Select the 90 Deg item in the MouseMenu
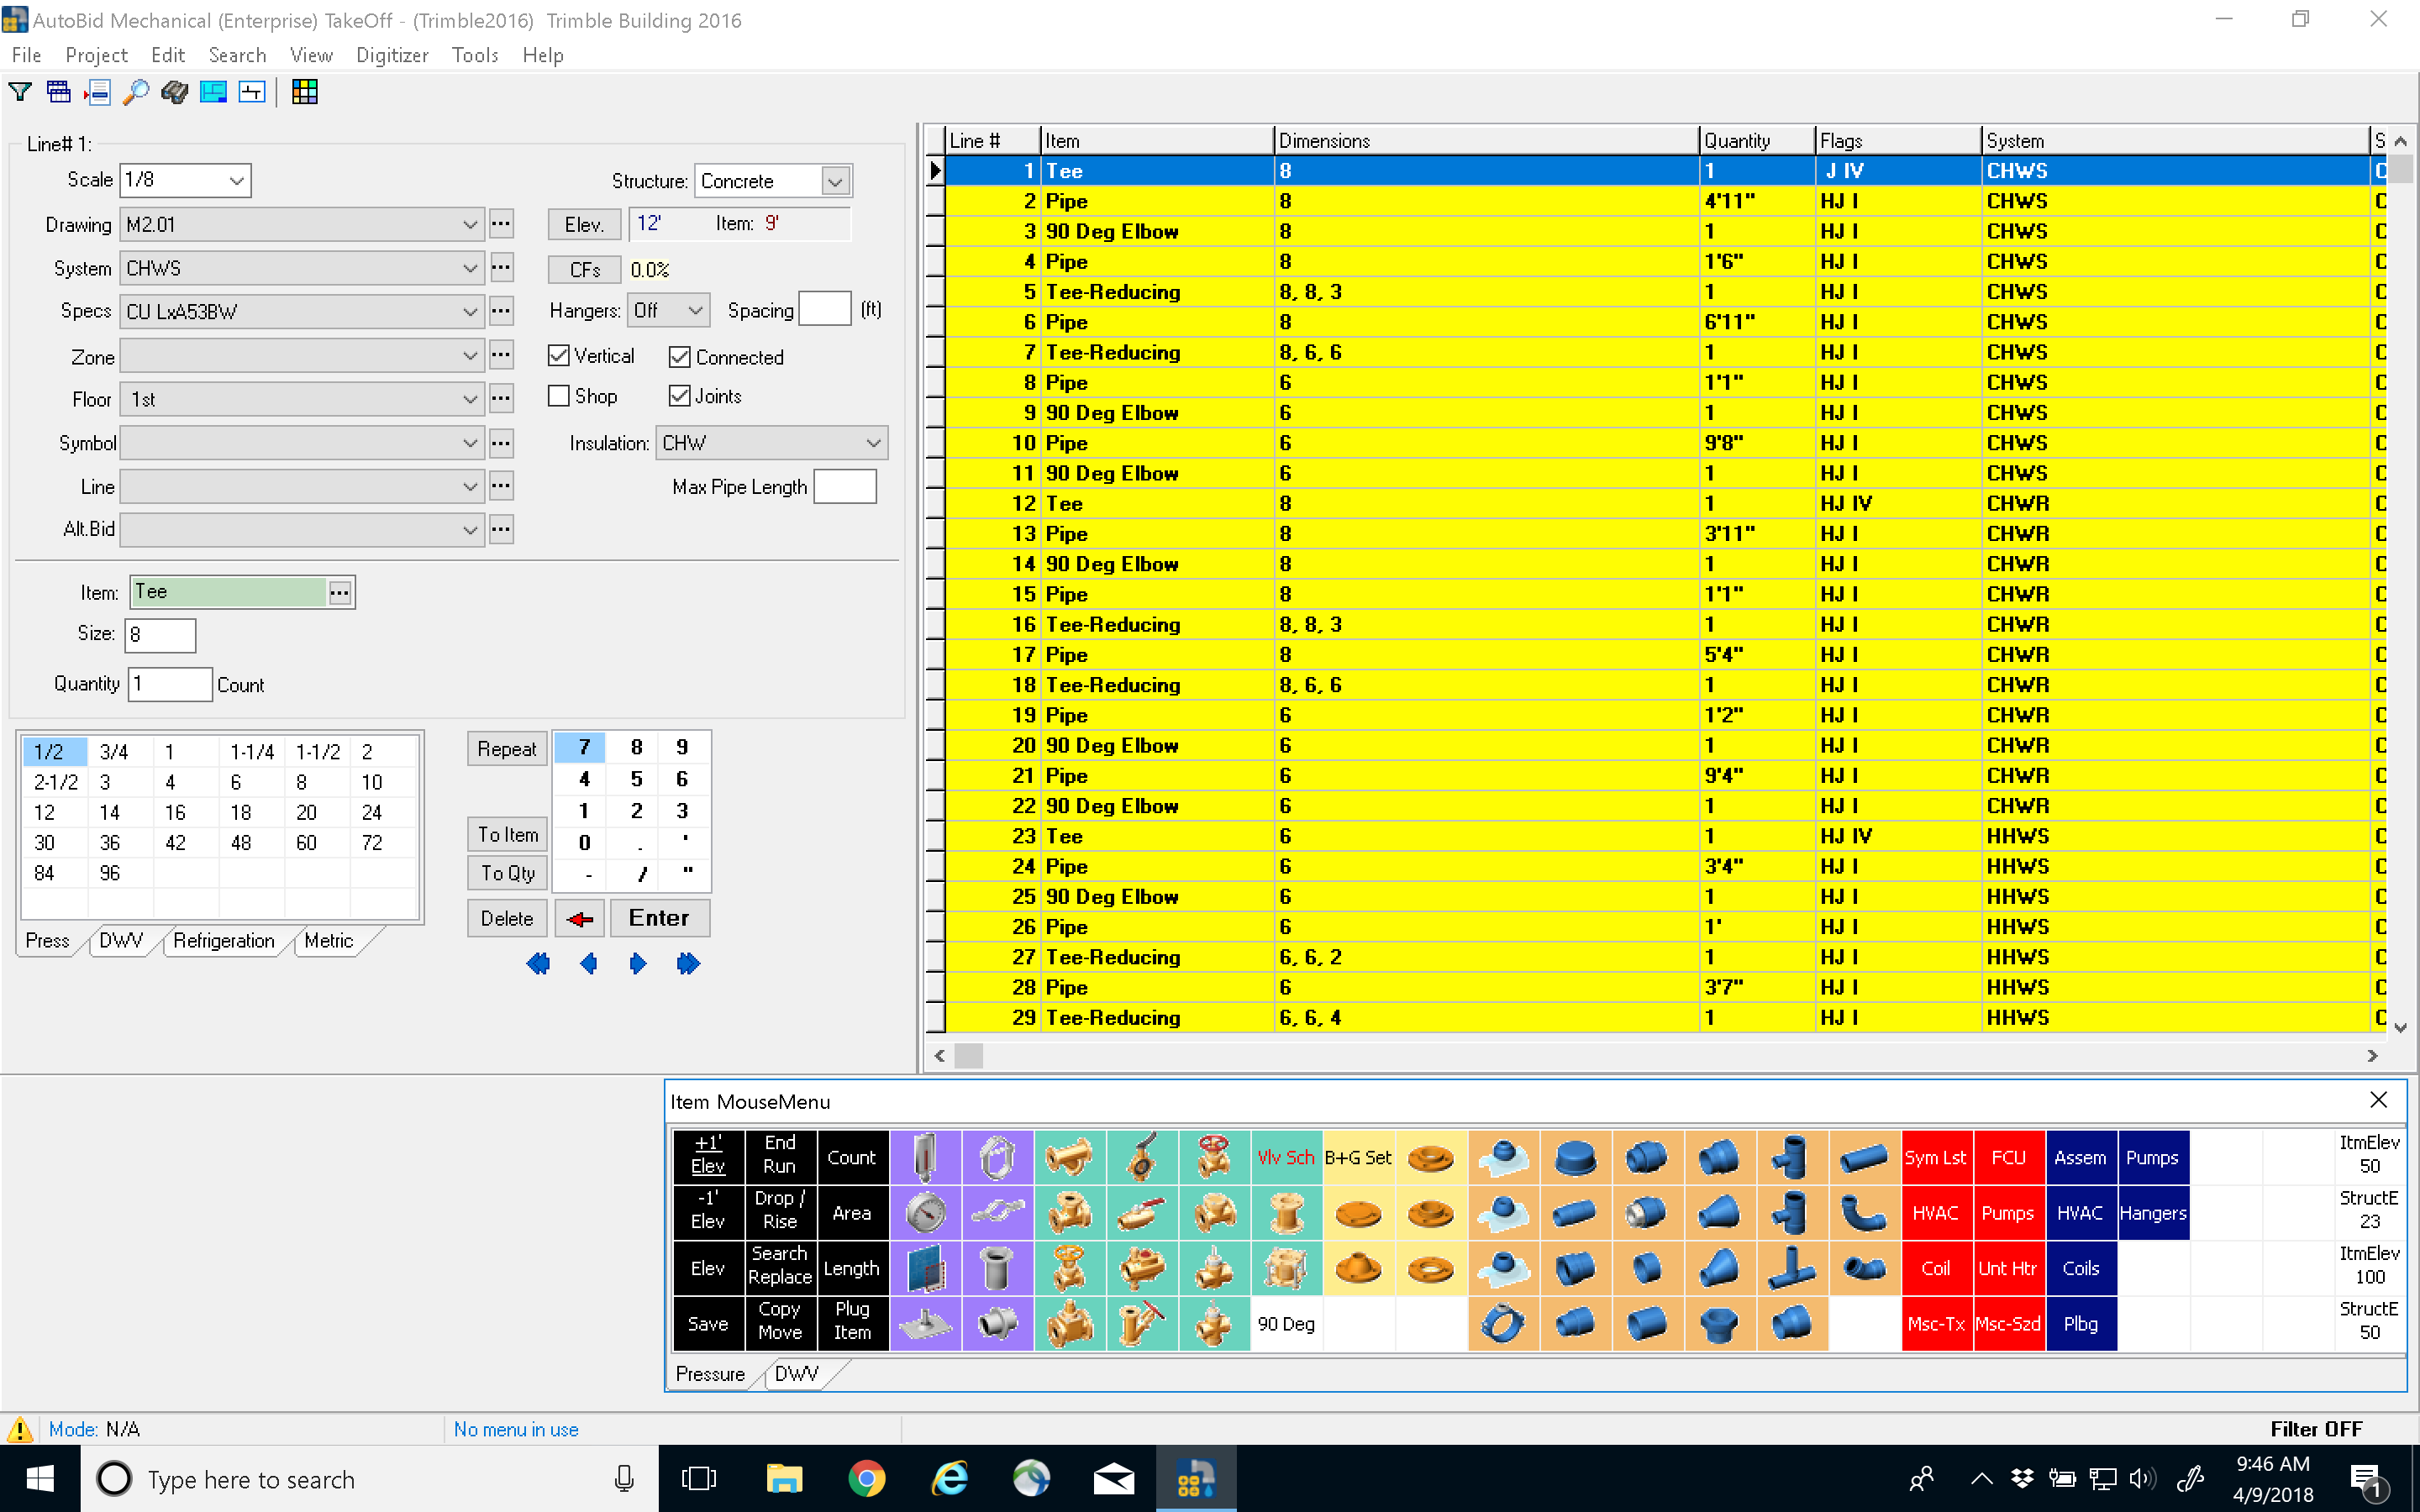Viewport: 2420px width, 1512px height. pyautogui.click(x=1286, y=1323)
